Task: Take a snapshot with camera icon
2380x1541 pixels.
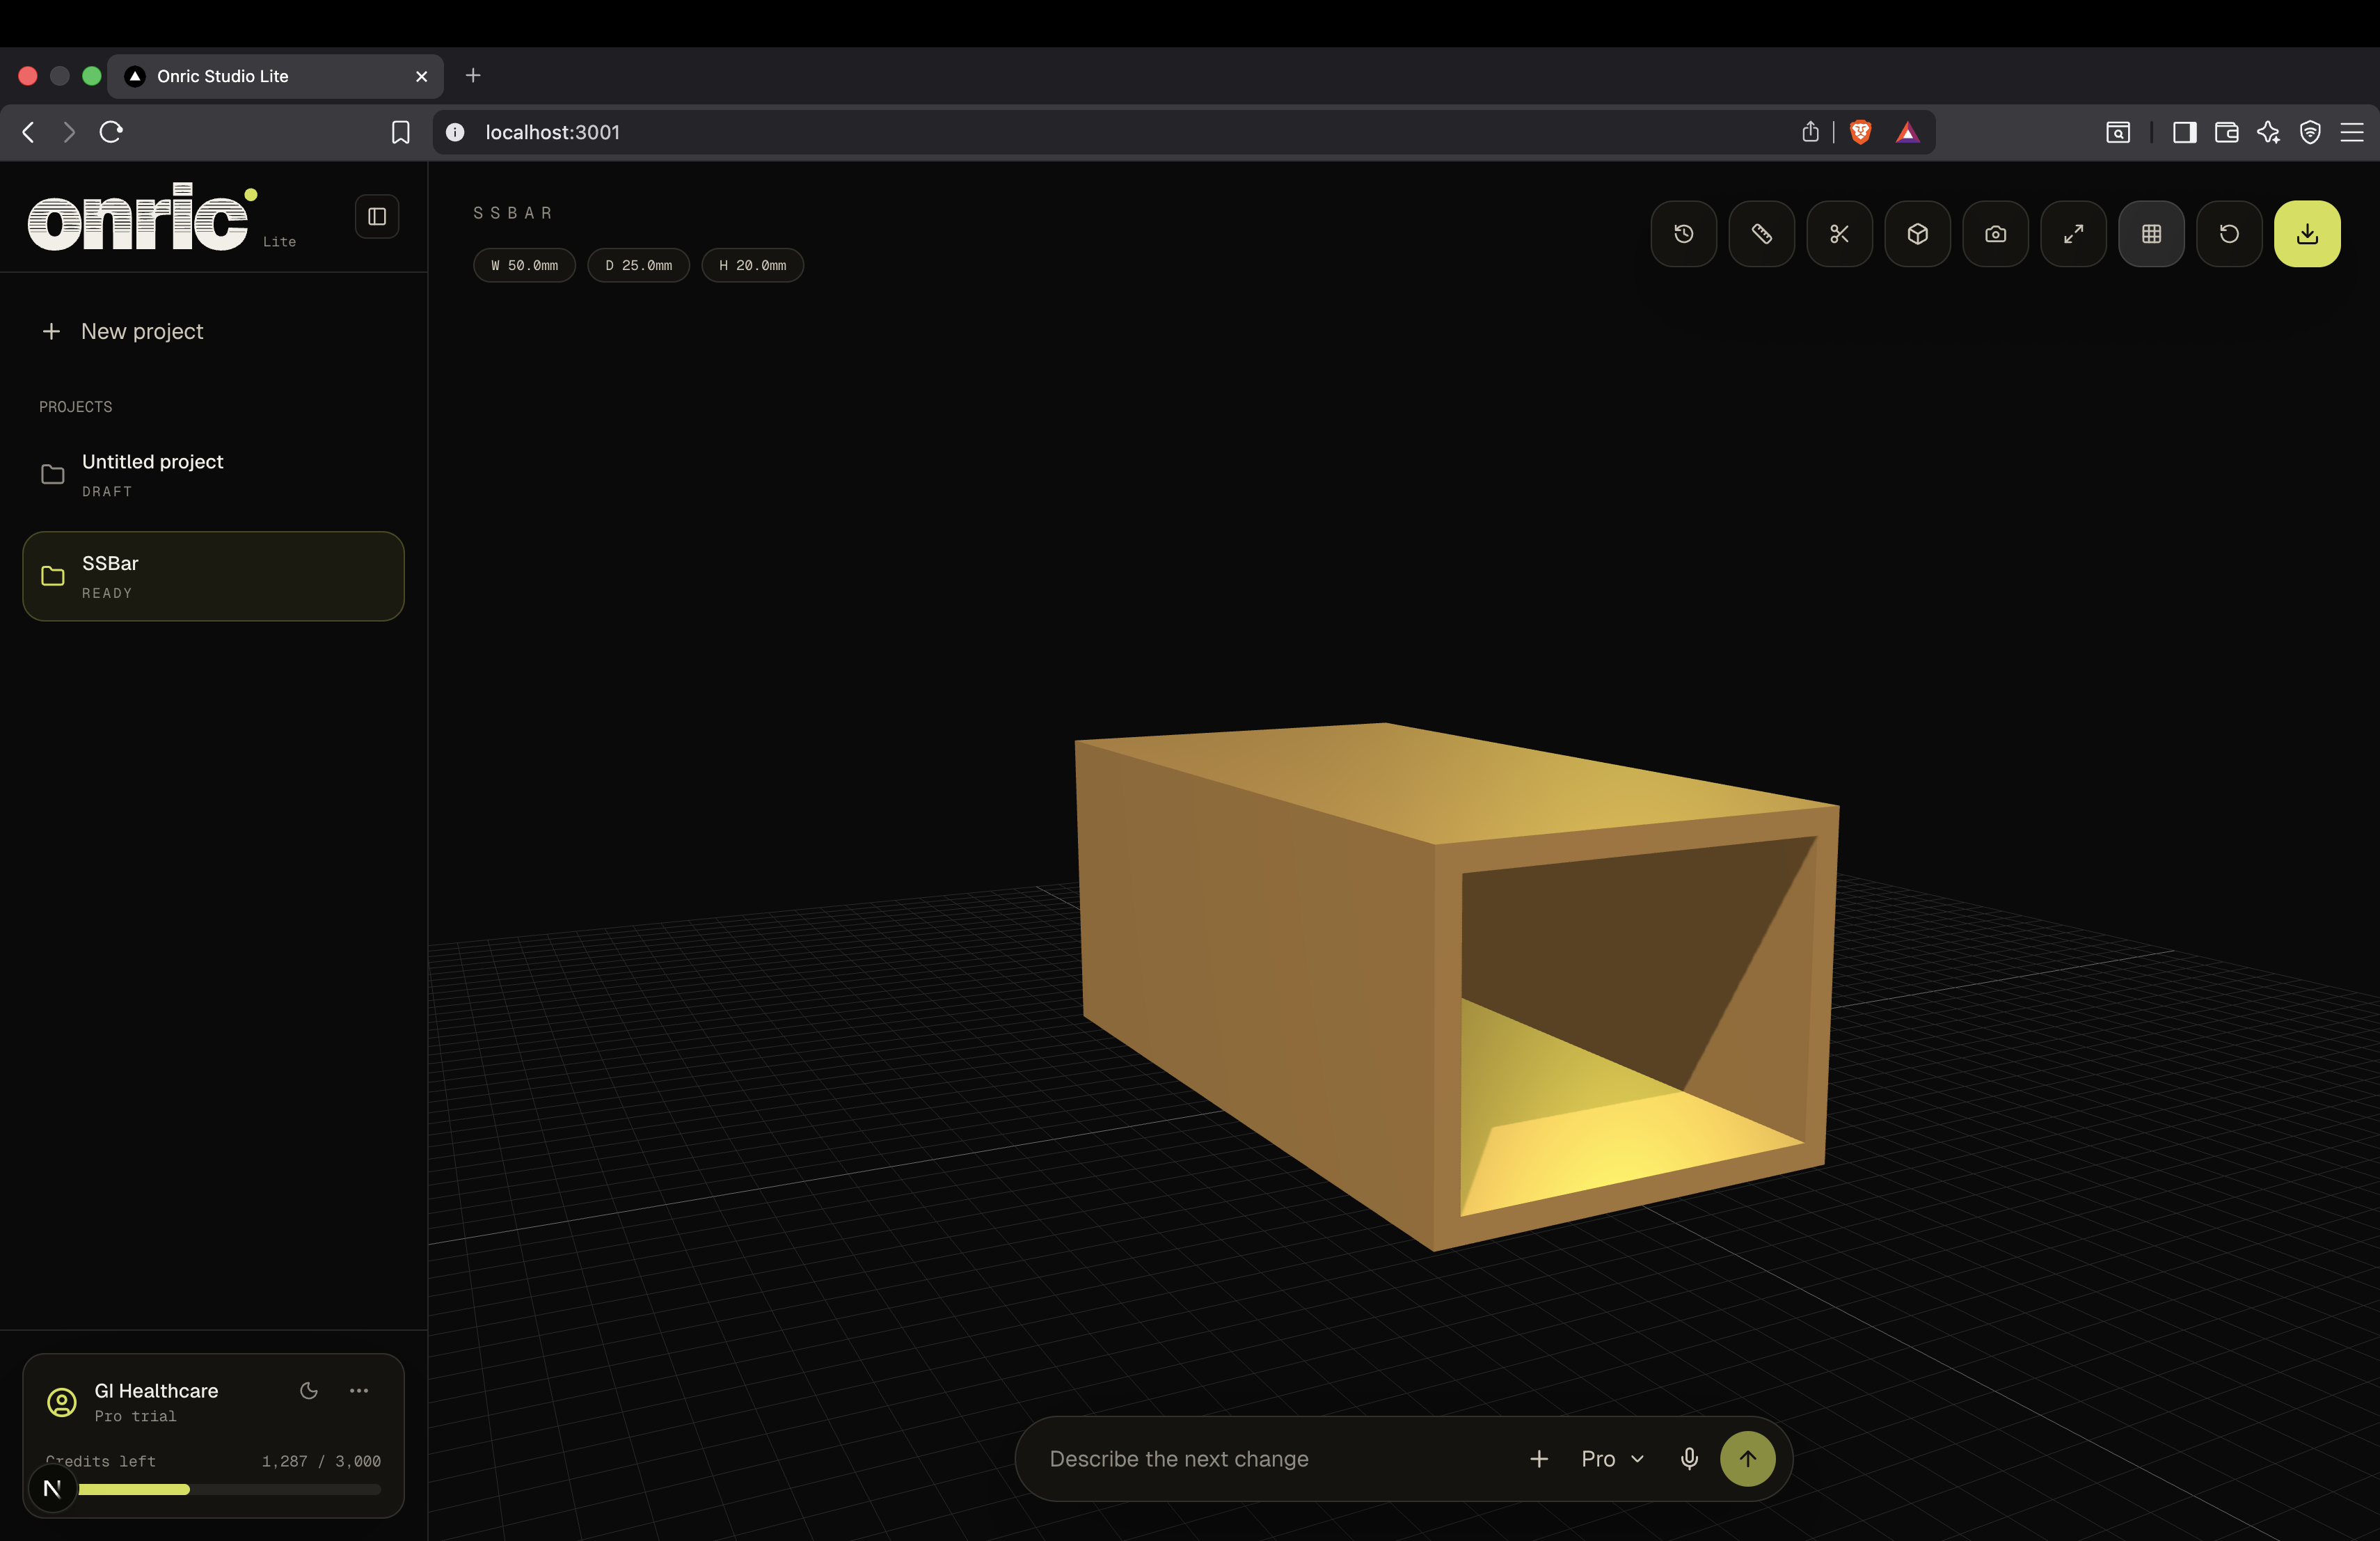Action: pyautogui.click(x=1995, y=234)
